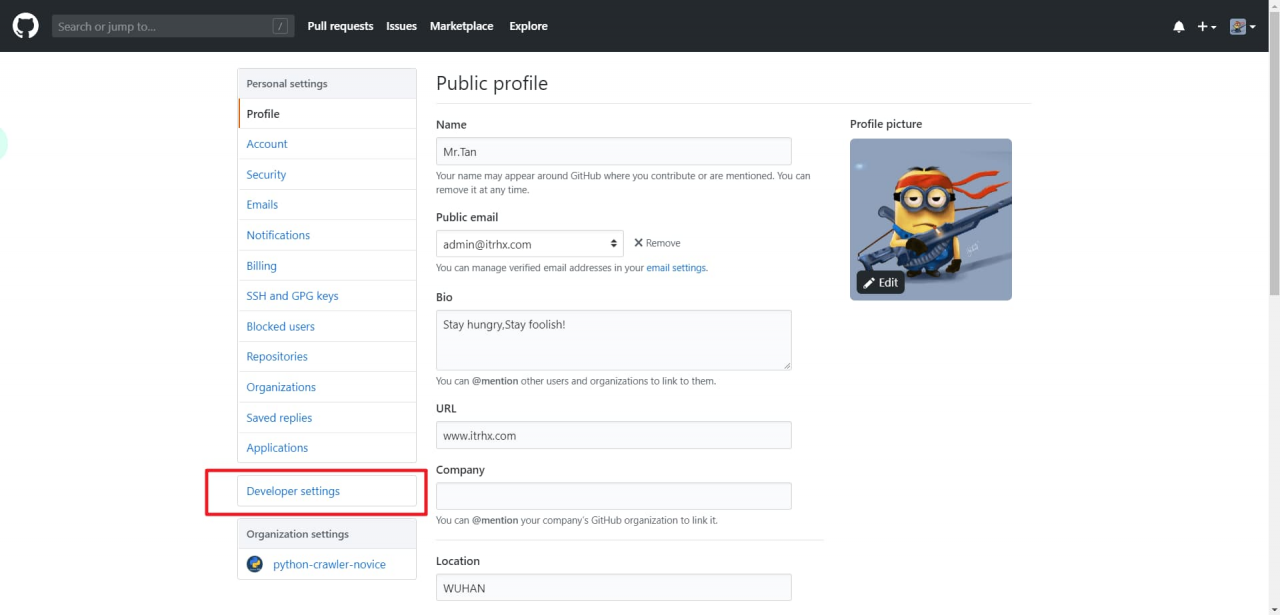Open the user avatar menu

pos(1242,27)
